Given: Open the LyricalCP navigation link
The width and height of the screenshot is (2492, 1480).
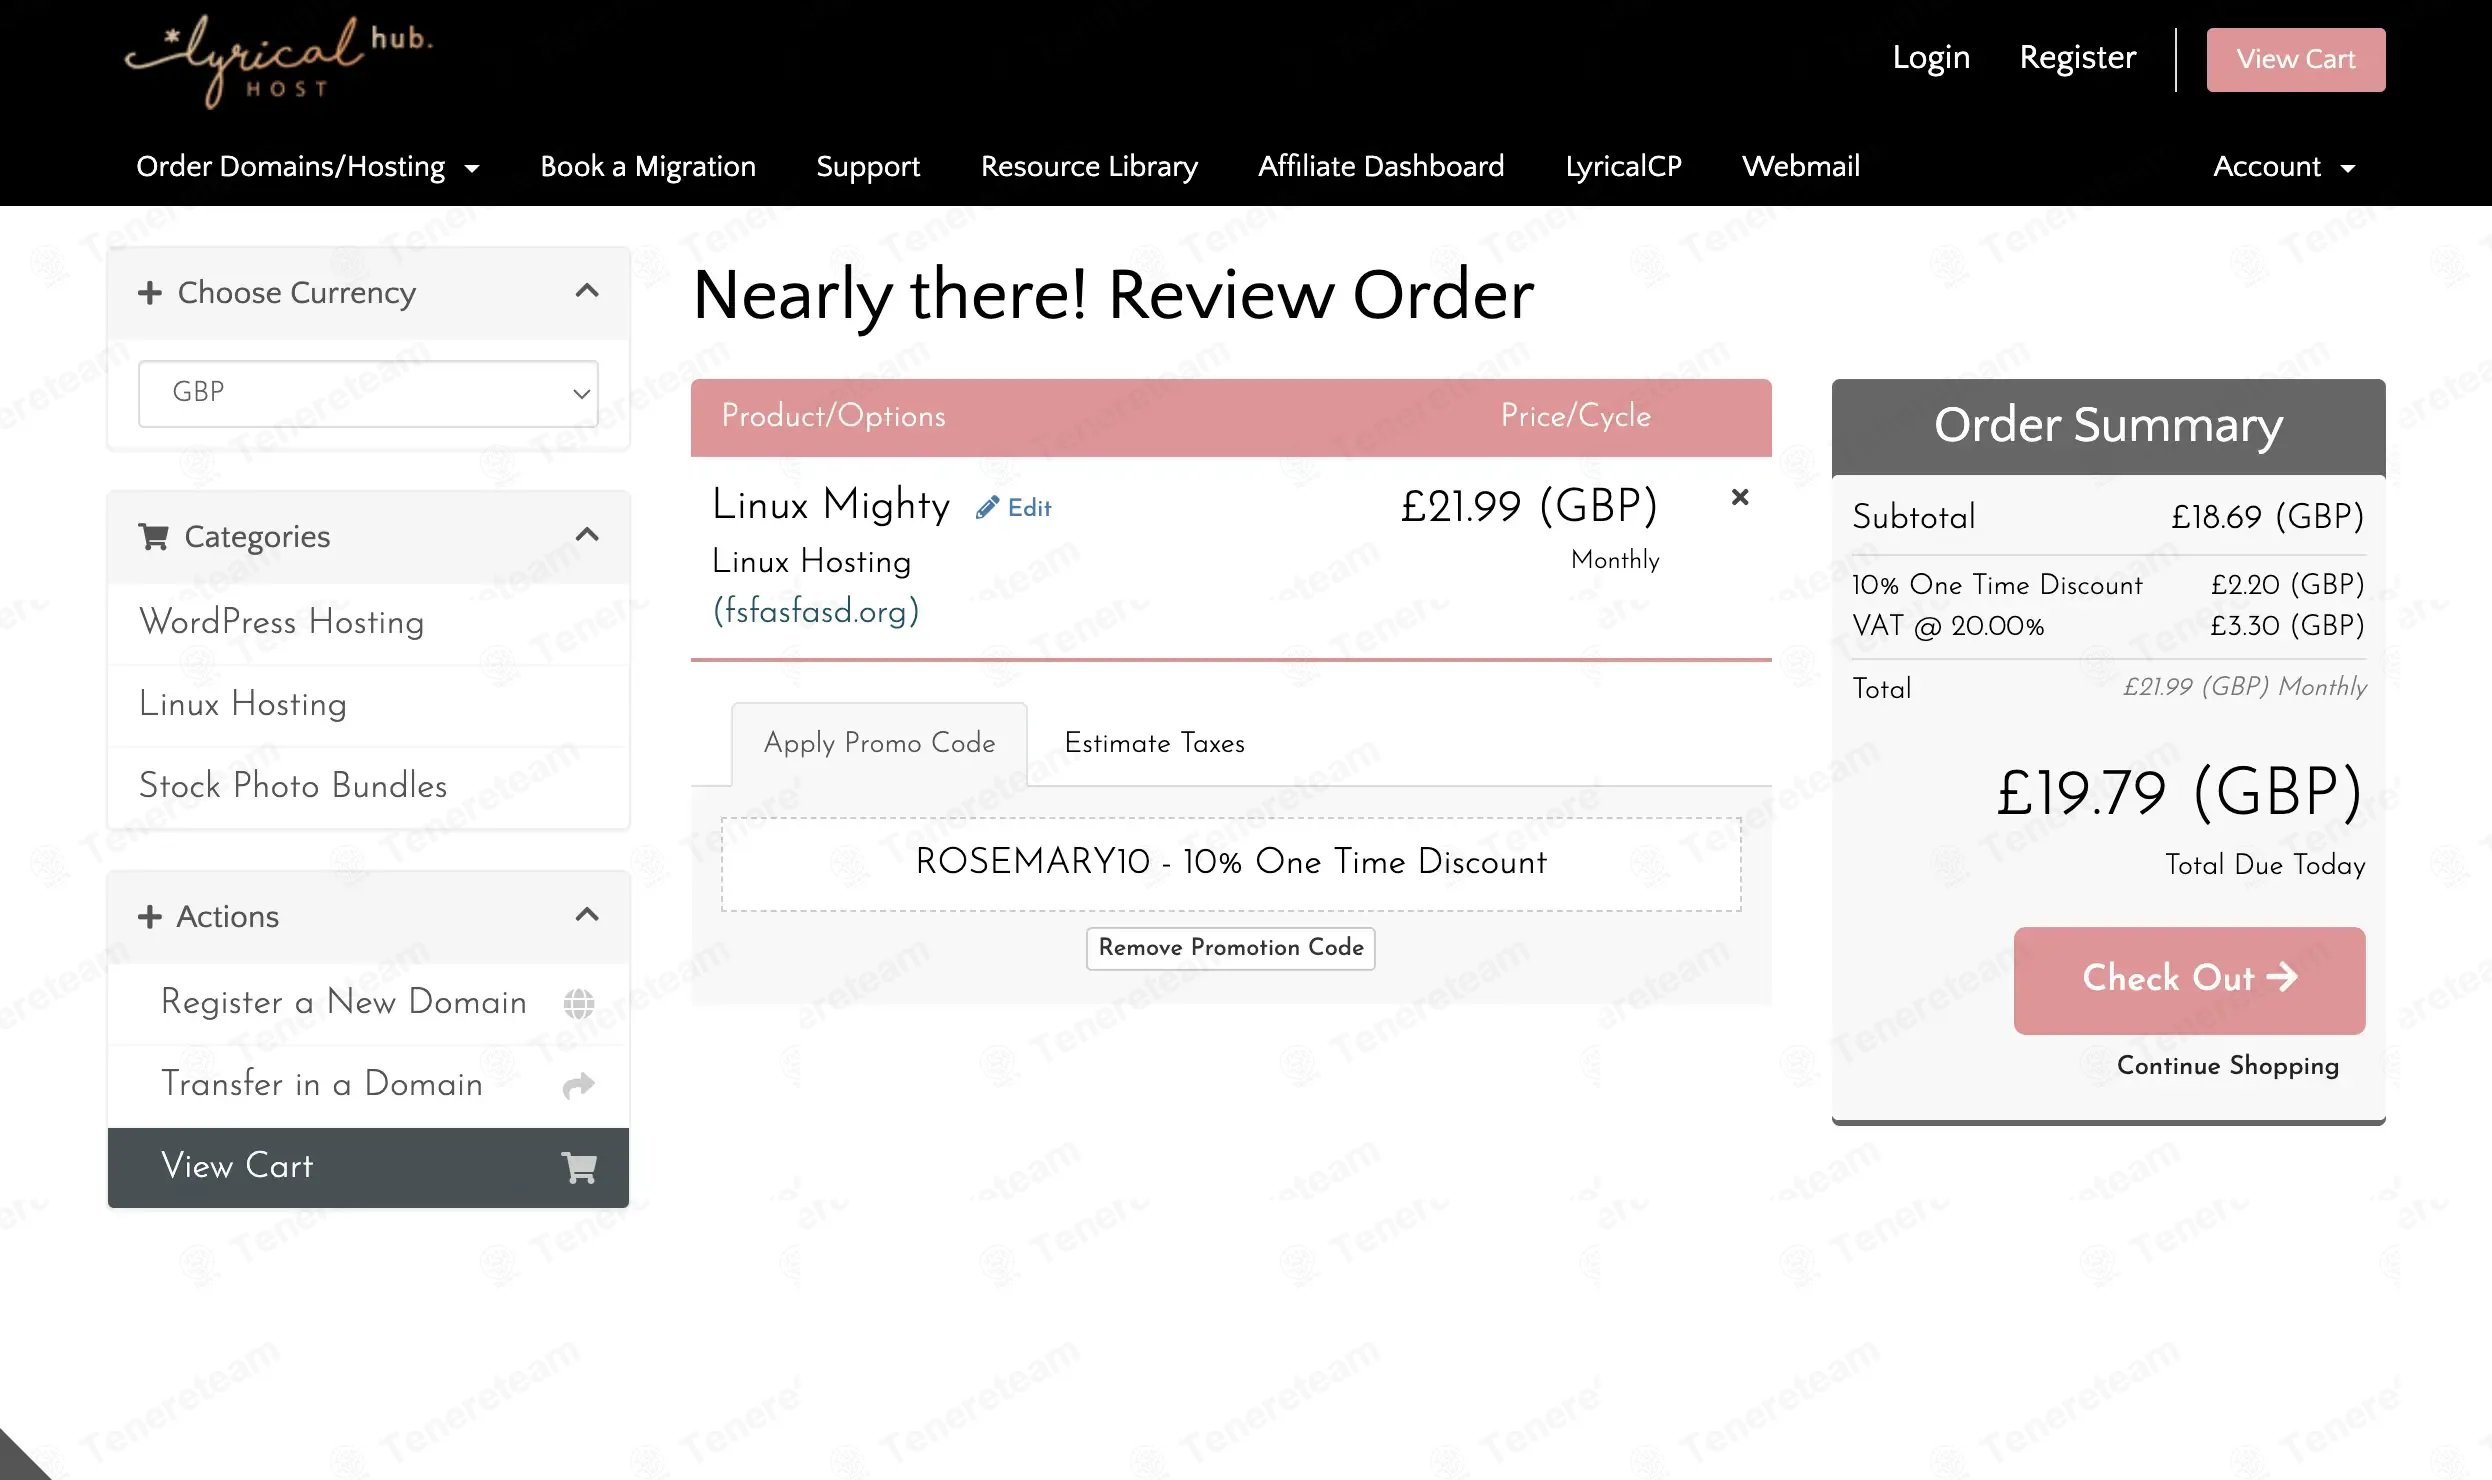Looking at the screenshot, I should tap(1623, 166).
